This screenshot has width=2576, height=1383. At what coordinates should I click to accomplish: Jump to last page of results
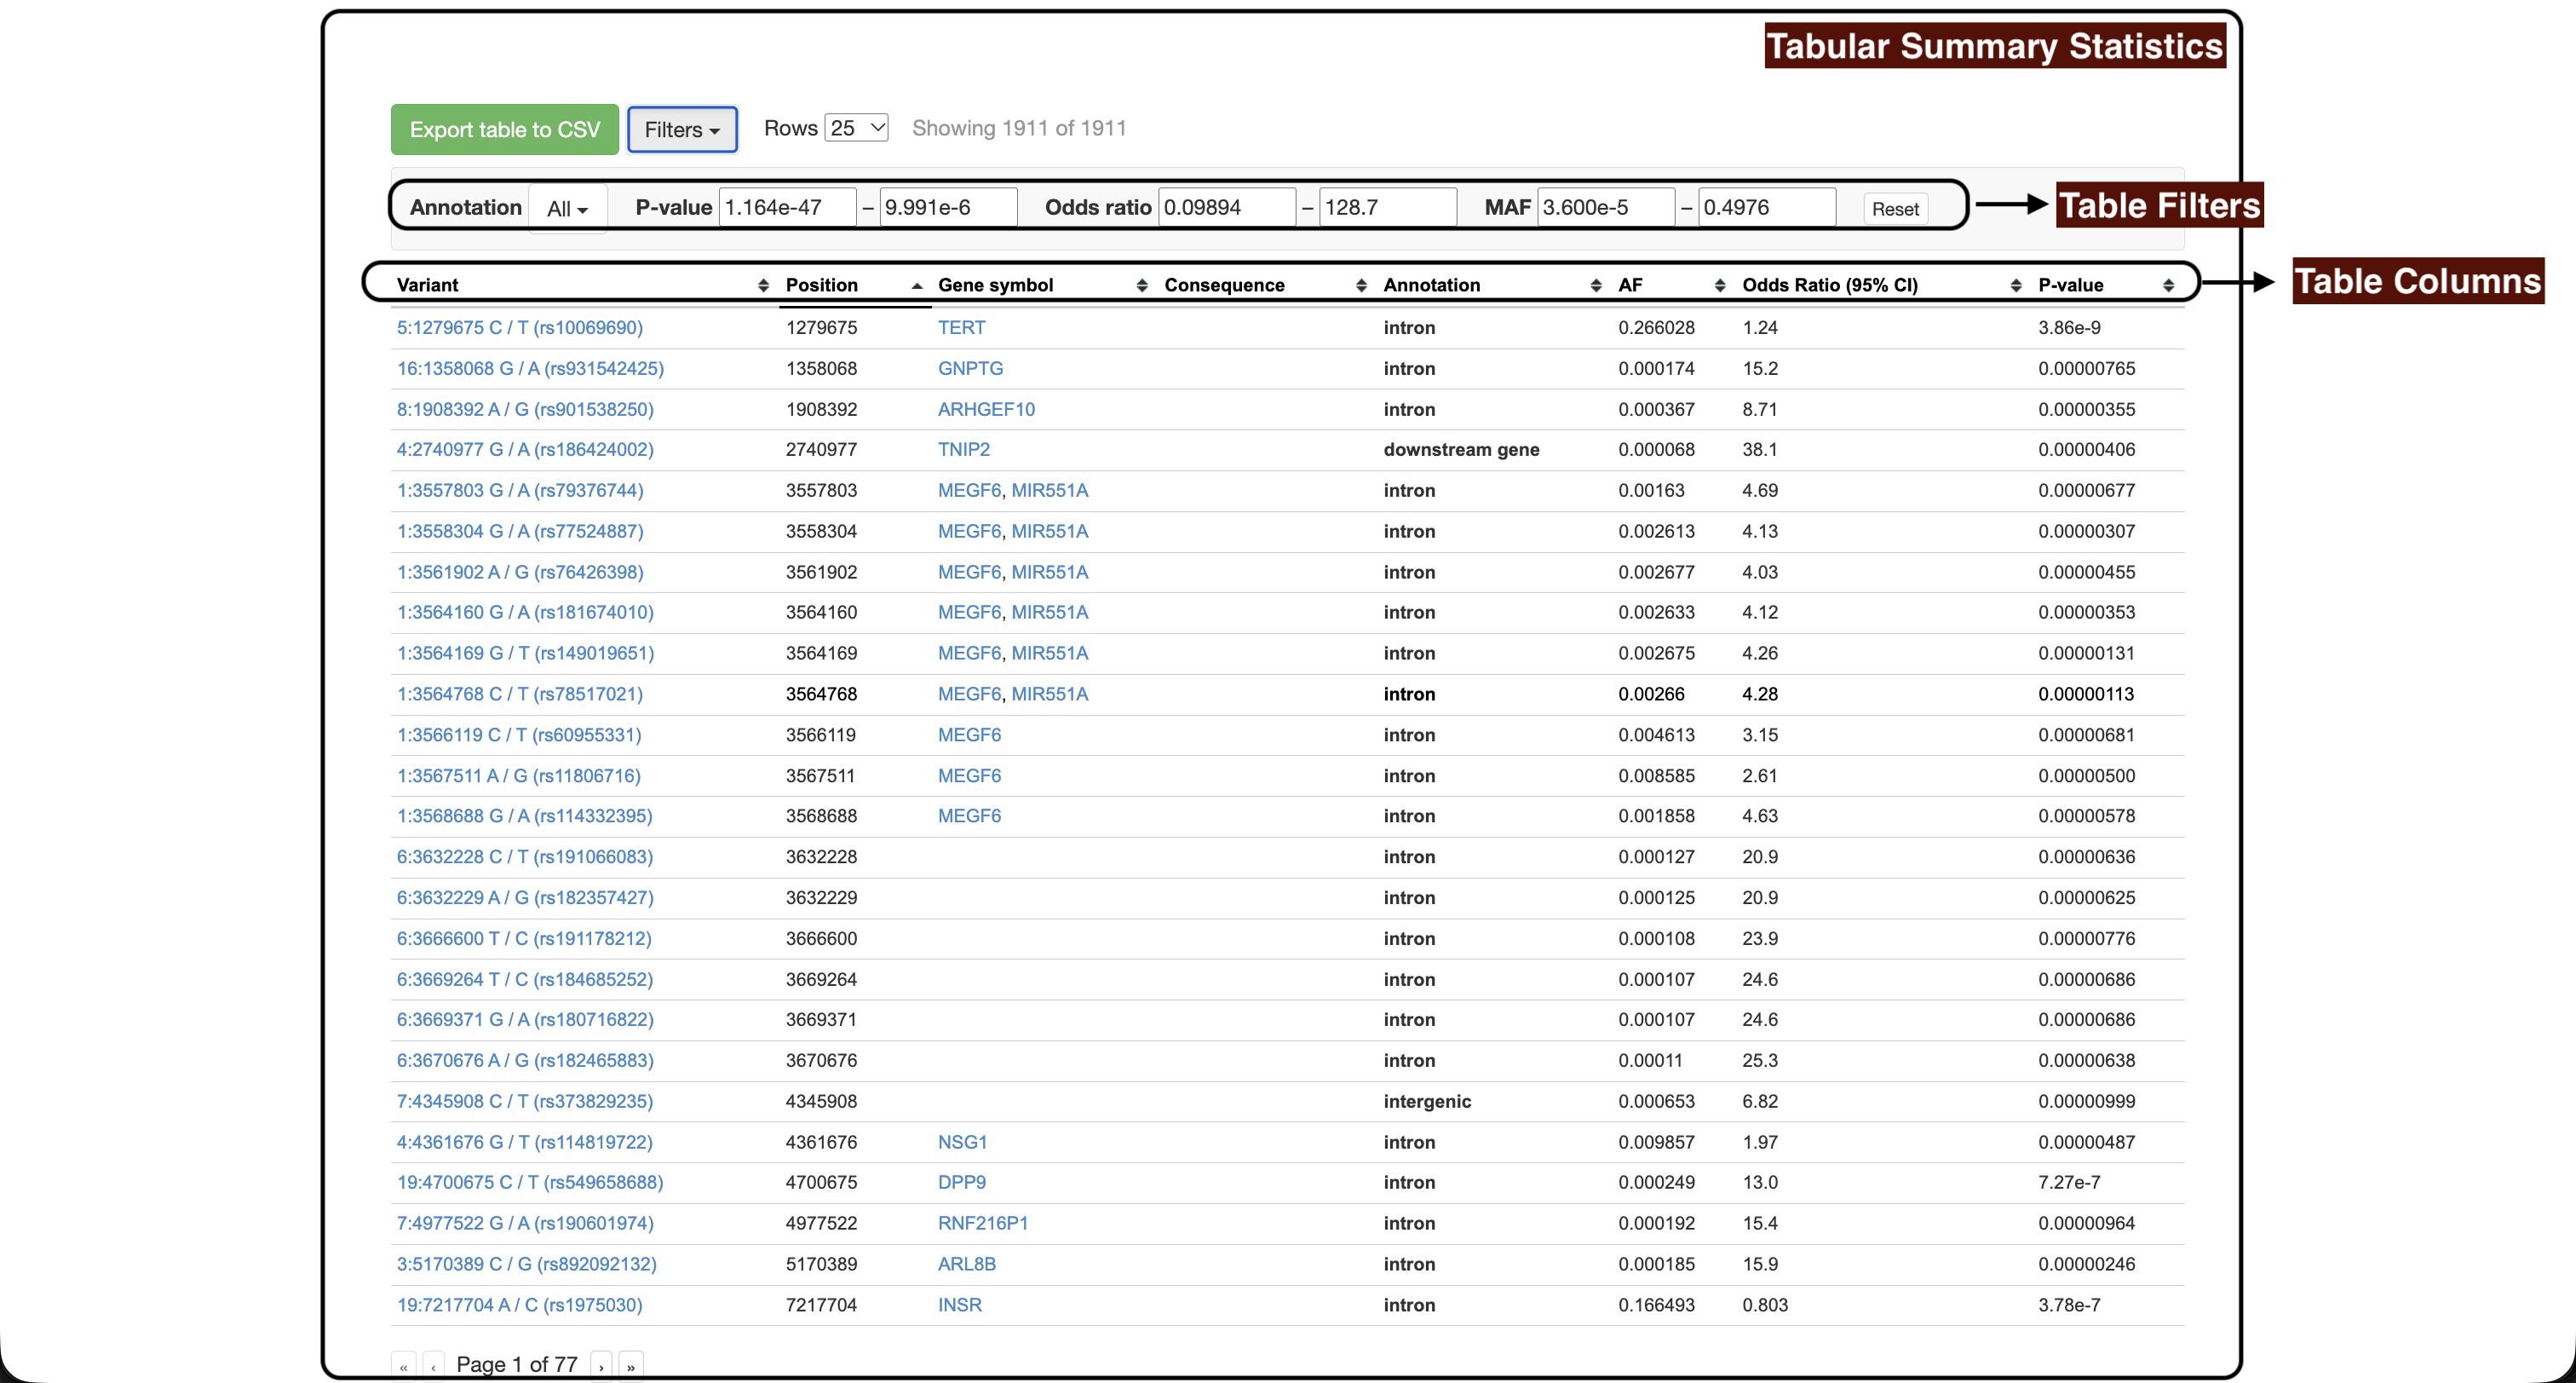tap(631, 1365)
